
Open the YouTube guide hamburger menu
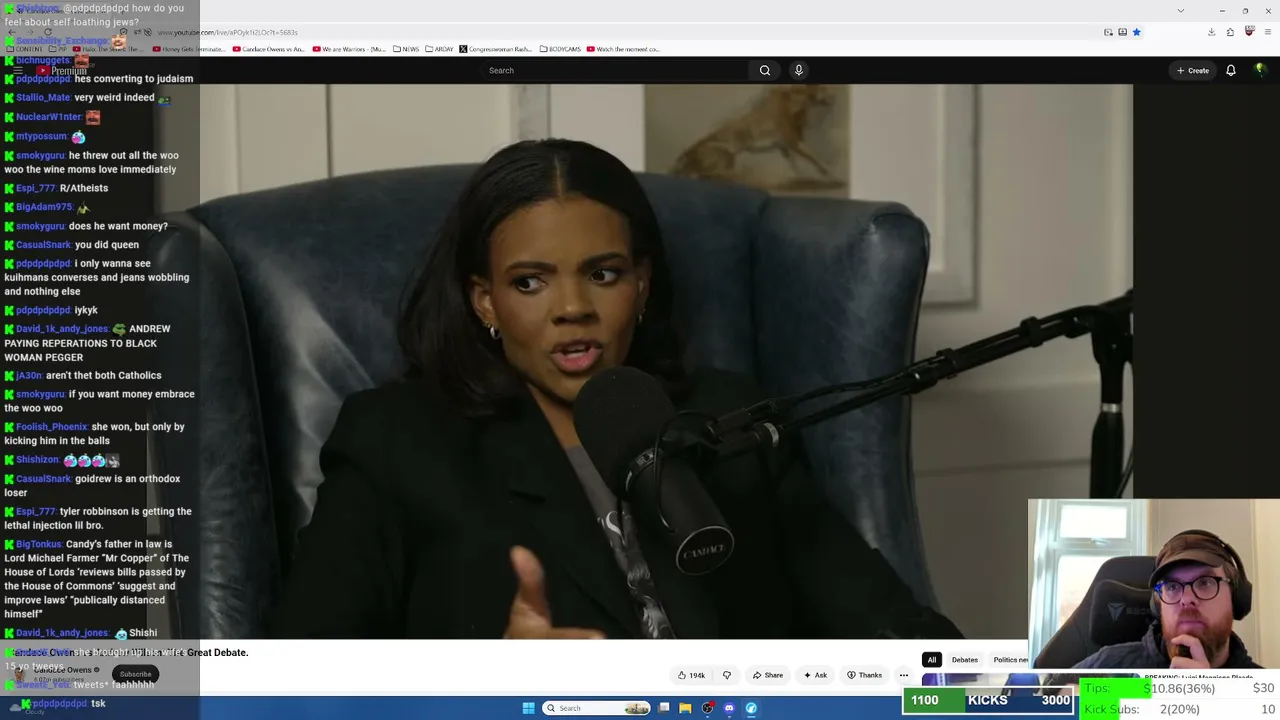(x=18, y=70)
